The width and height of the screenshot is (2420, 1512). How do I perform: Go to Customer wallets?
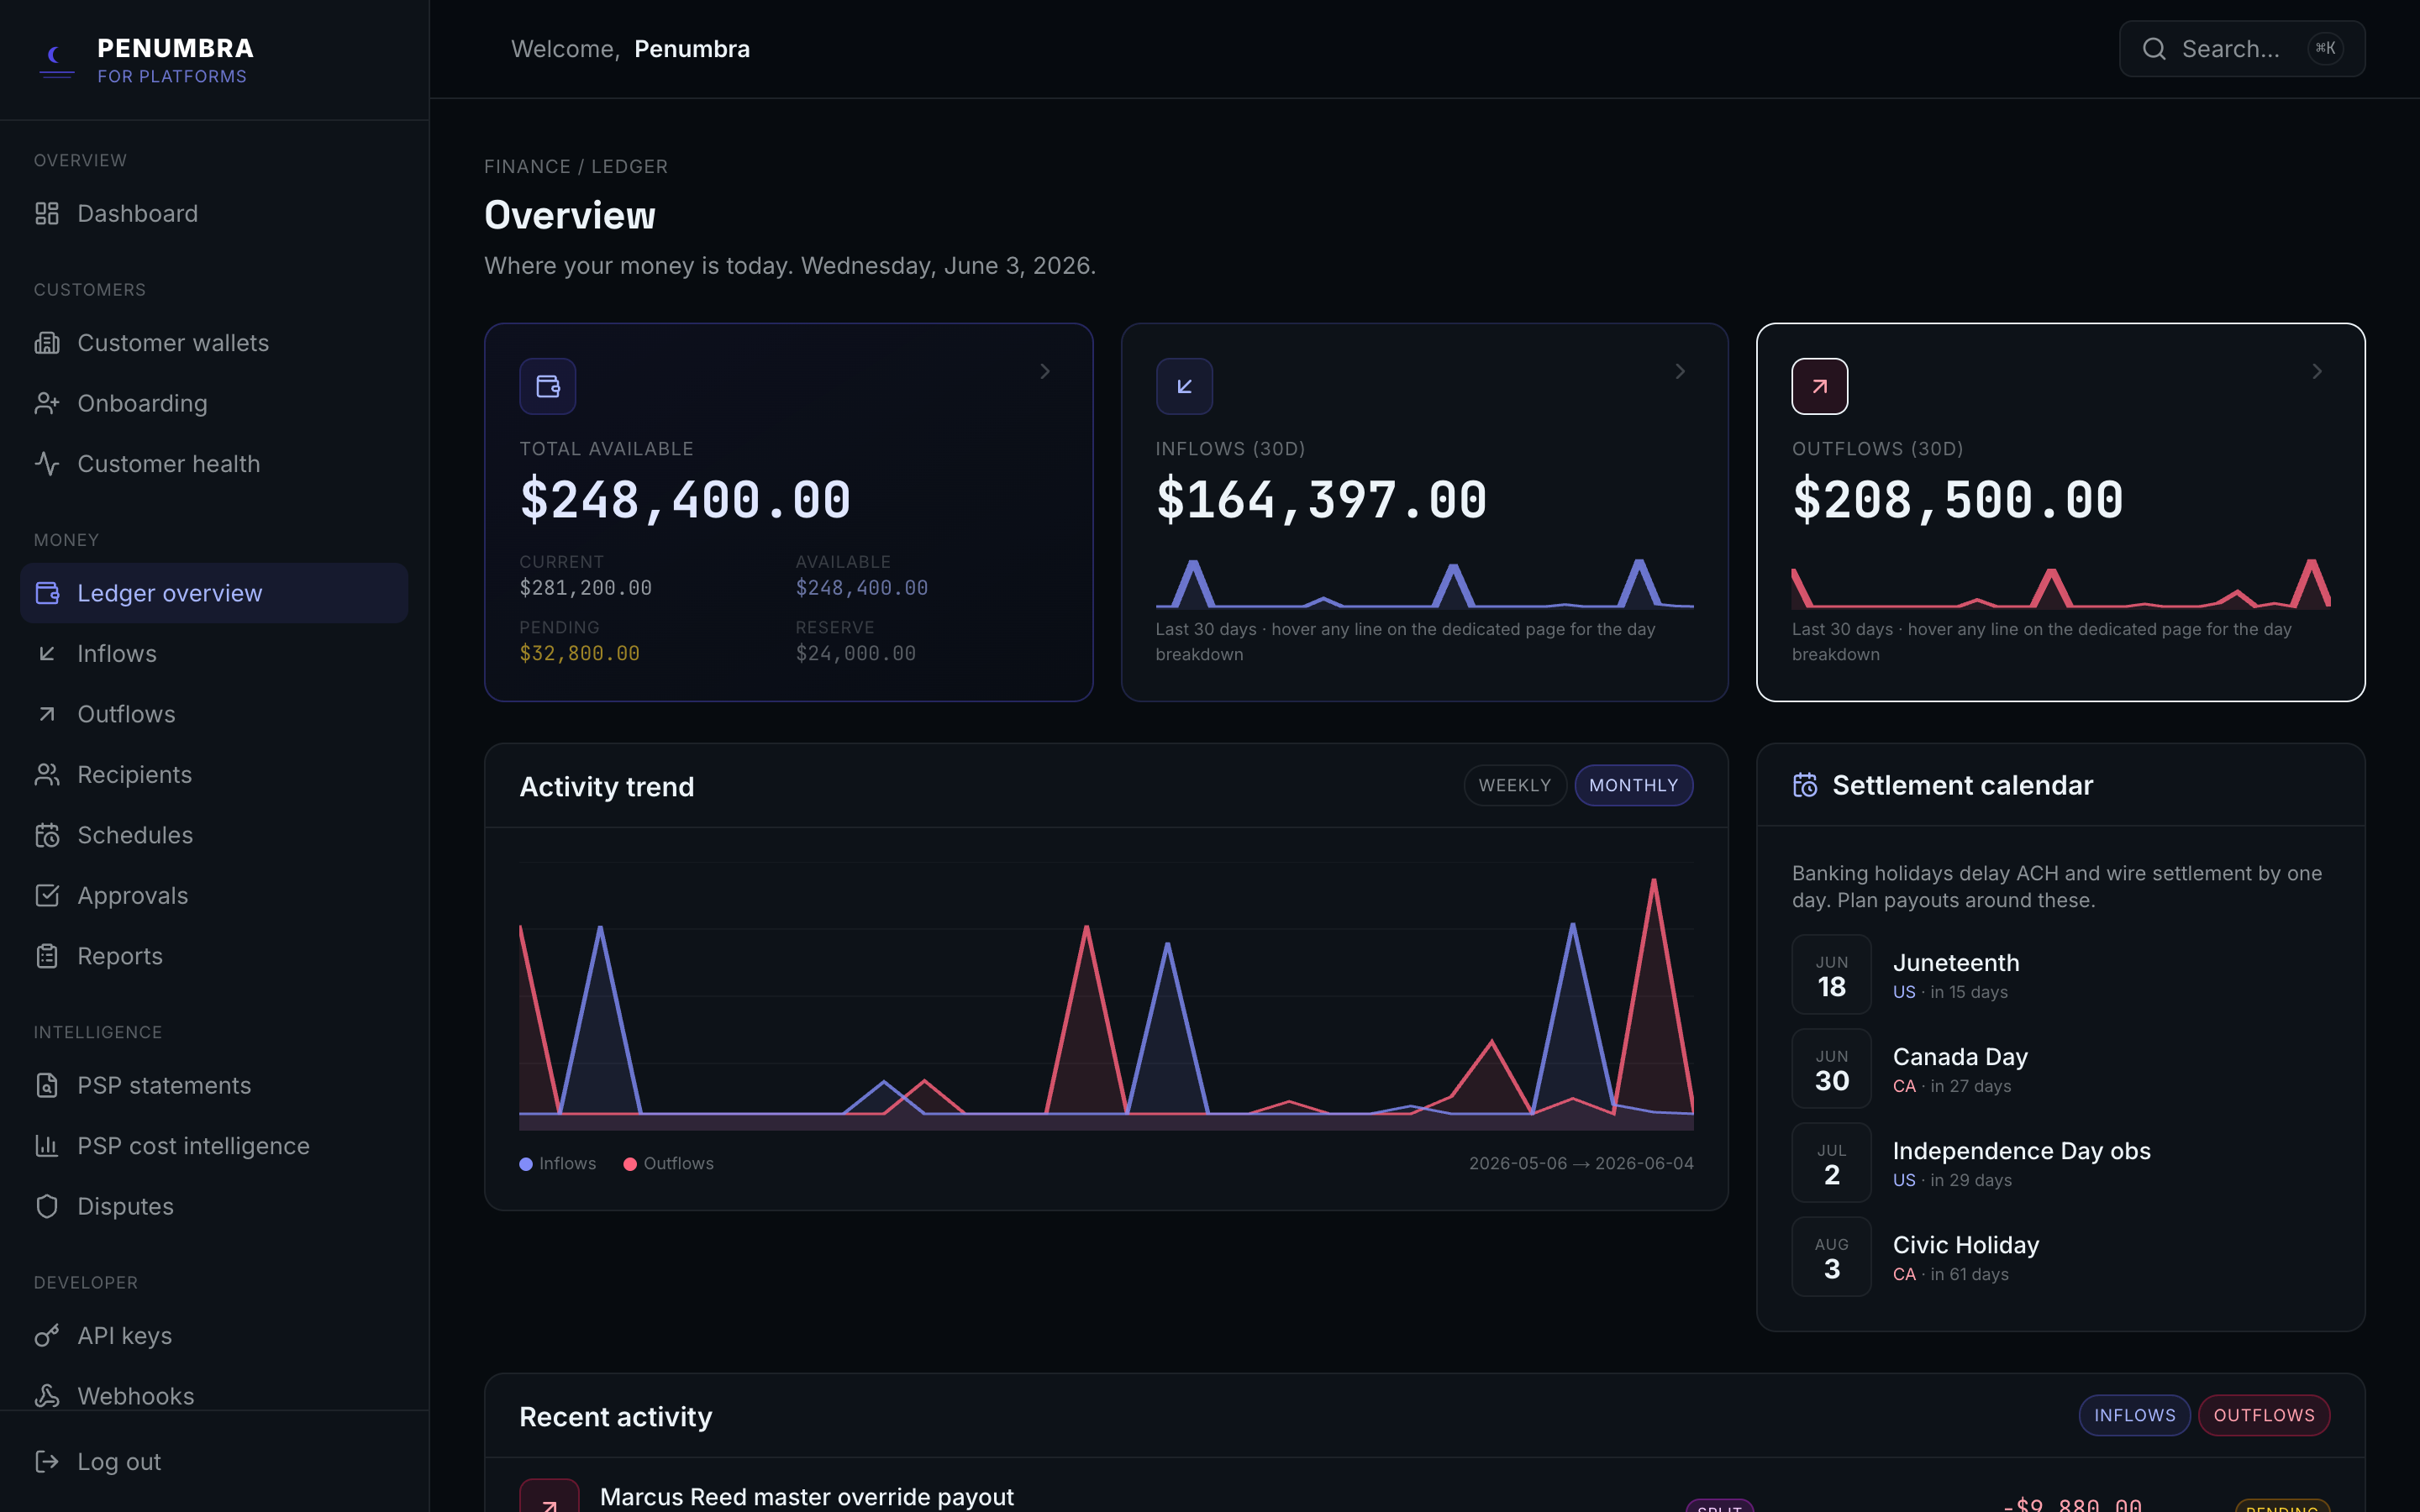tap(214, 343)
